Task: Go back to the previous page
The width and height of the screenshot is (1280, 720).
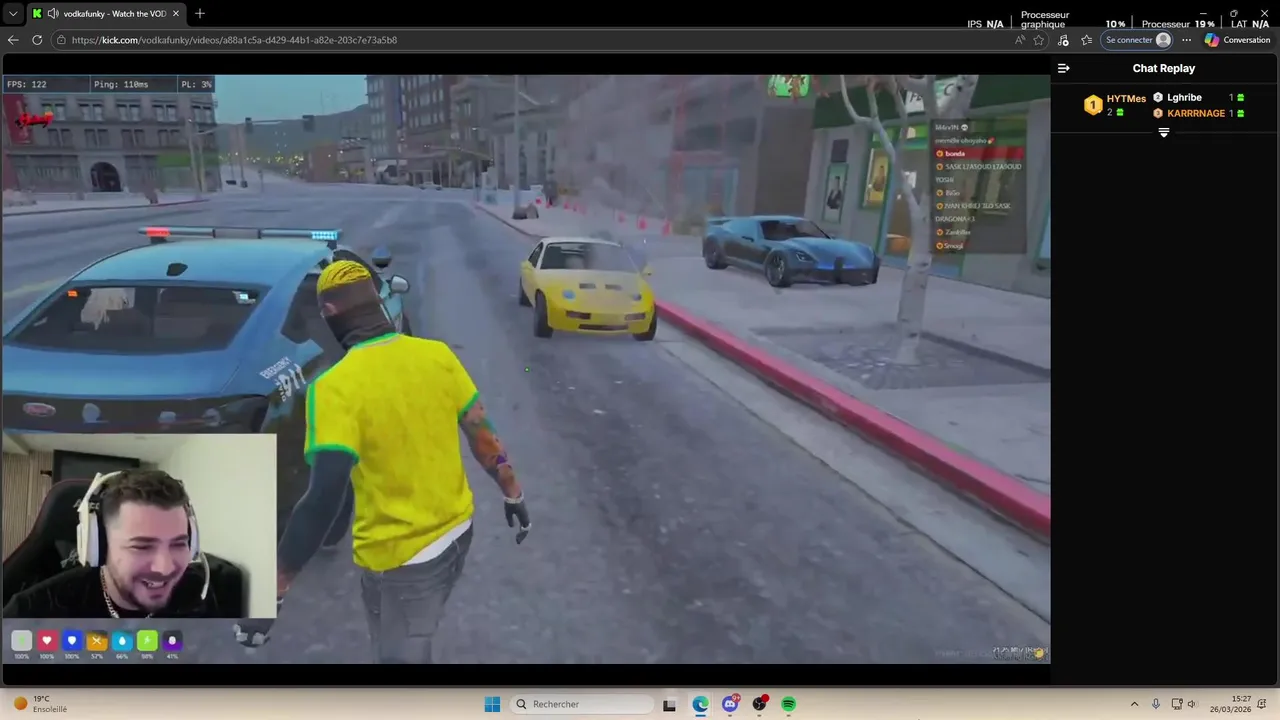Action: click(x=13, y=40)
